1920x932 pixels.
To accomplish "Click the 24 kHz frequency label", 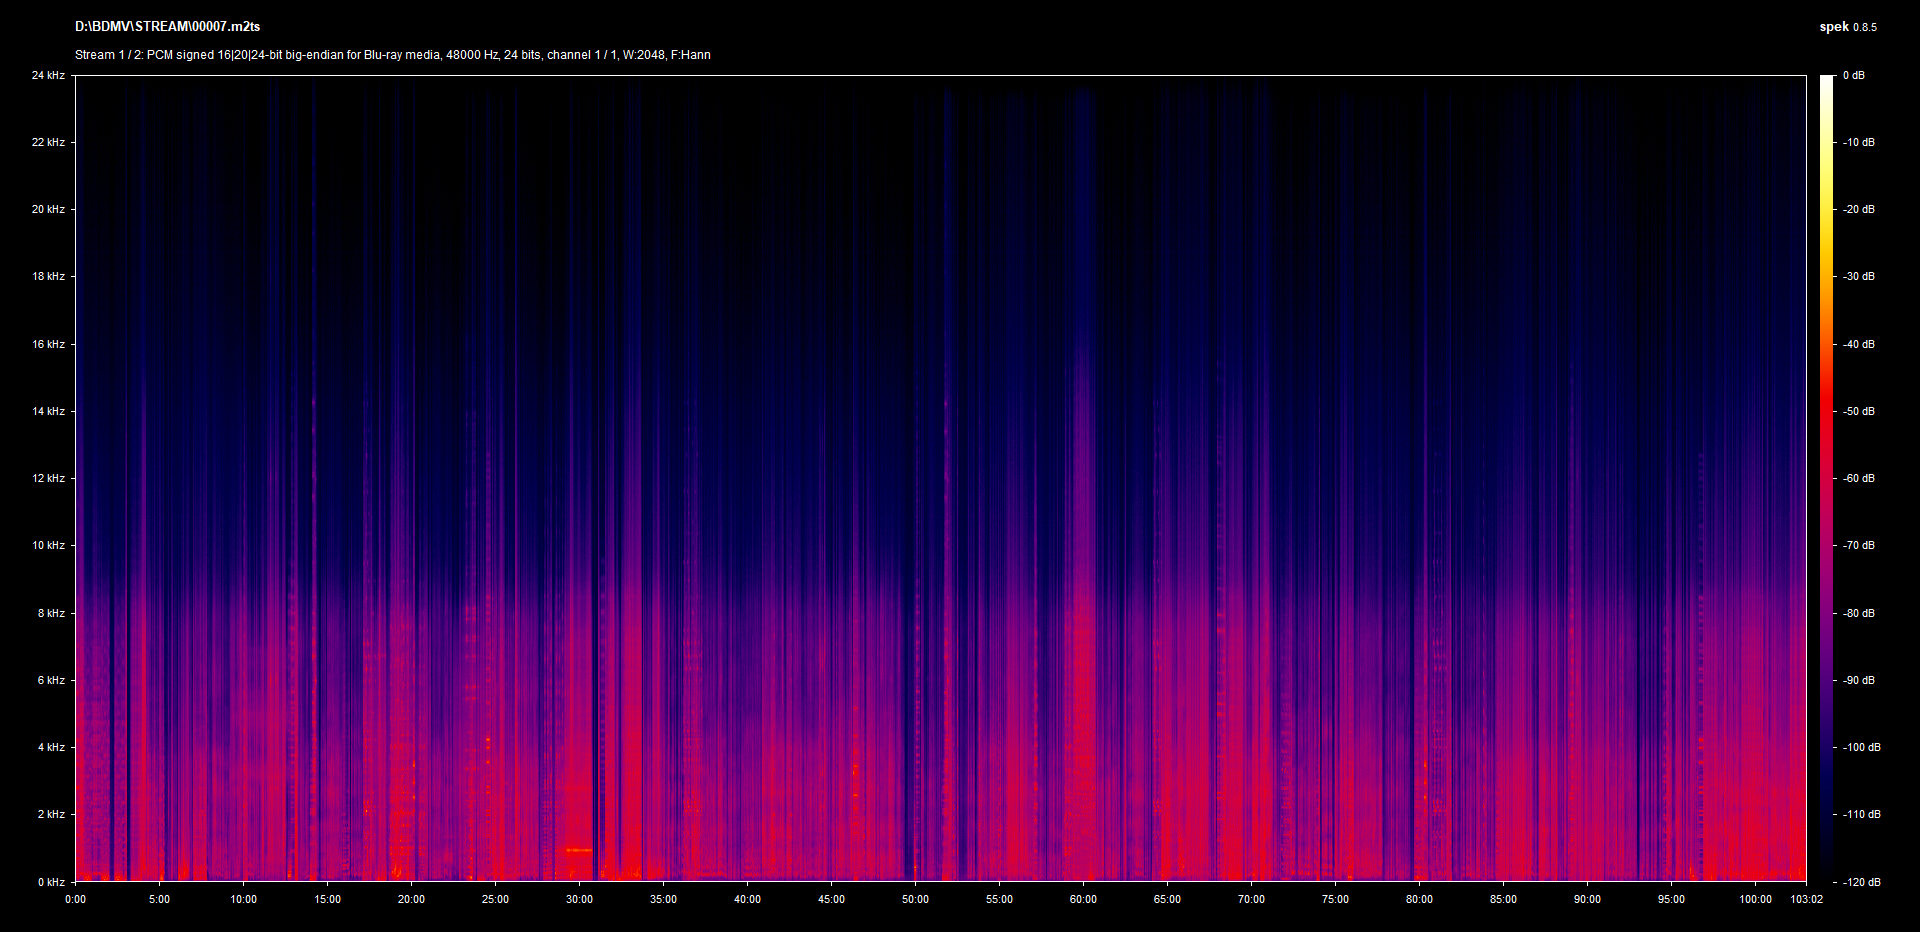I will (48, 75).
